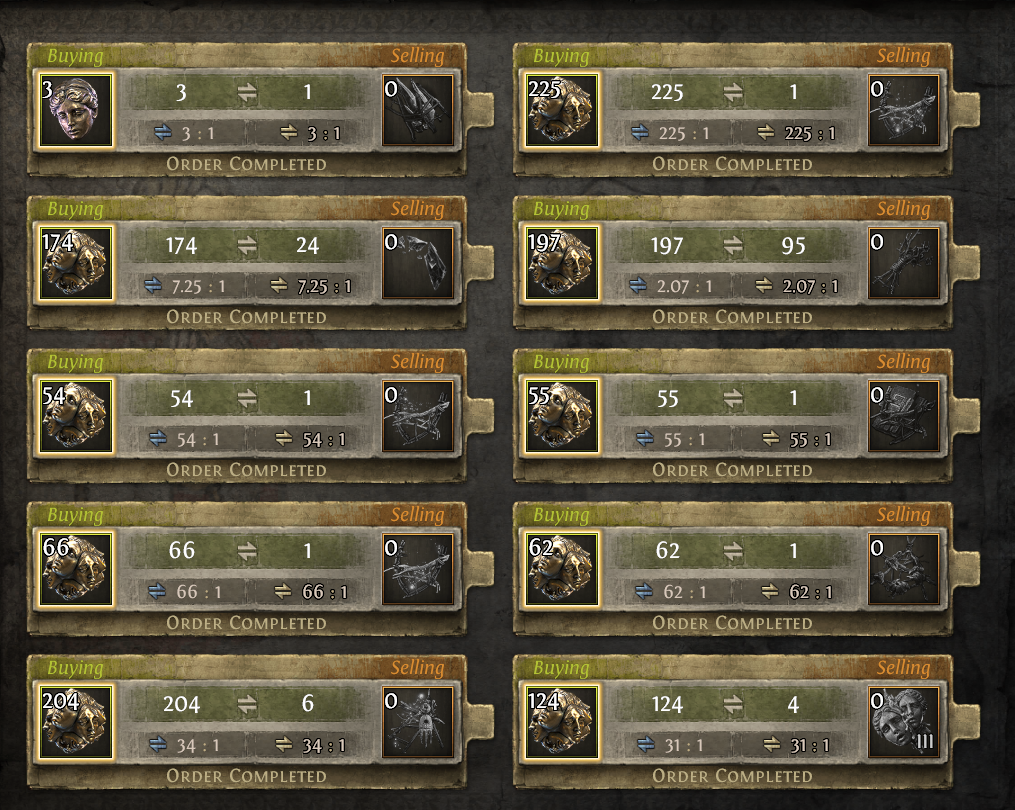
Task: Click the Selling header of the 62-for-1 order
Action: click(903, 515)
